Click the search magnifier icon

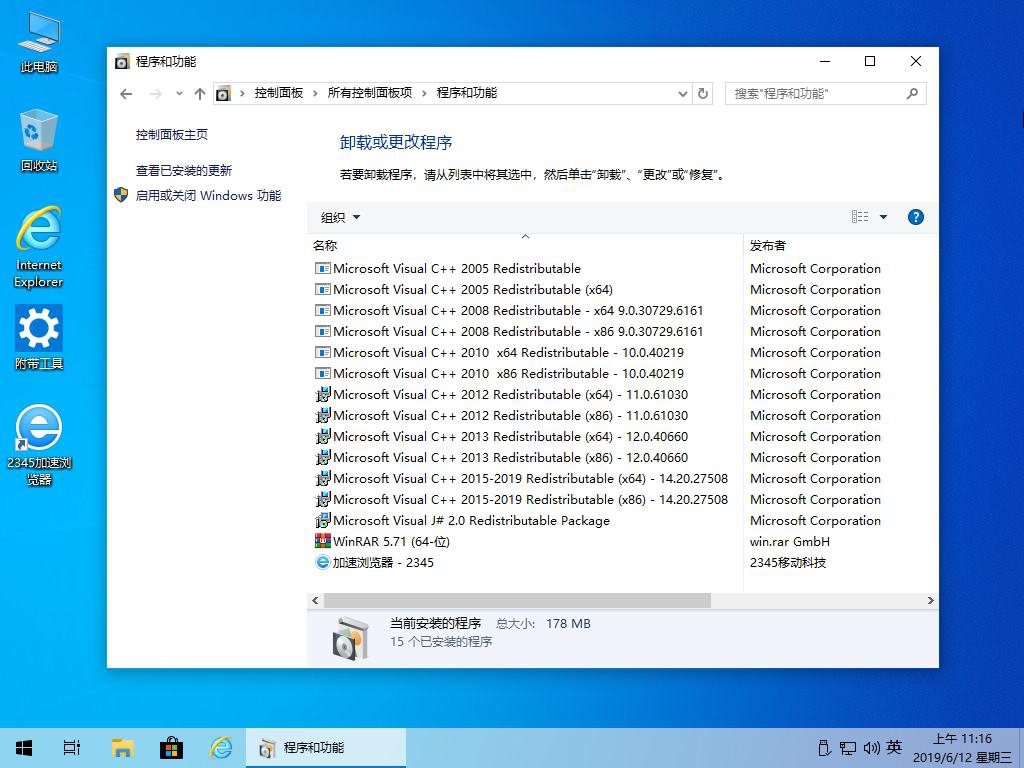coord(912,93)
